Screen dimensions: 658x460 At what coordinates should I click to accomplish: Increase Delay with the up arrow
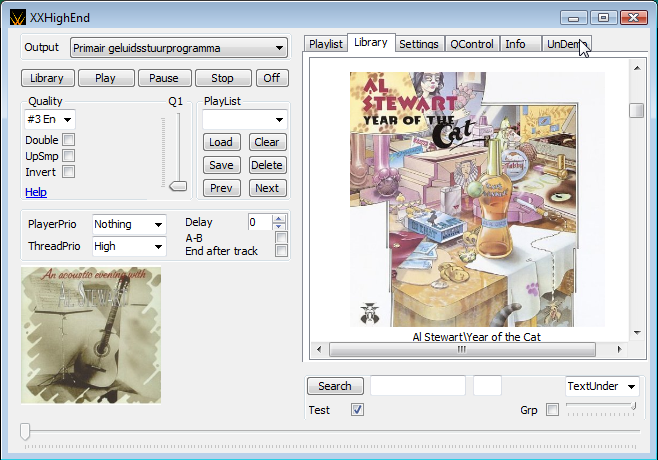(279, 218)
